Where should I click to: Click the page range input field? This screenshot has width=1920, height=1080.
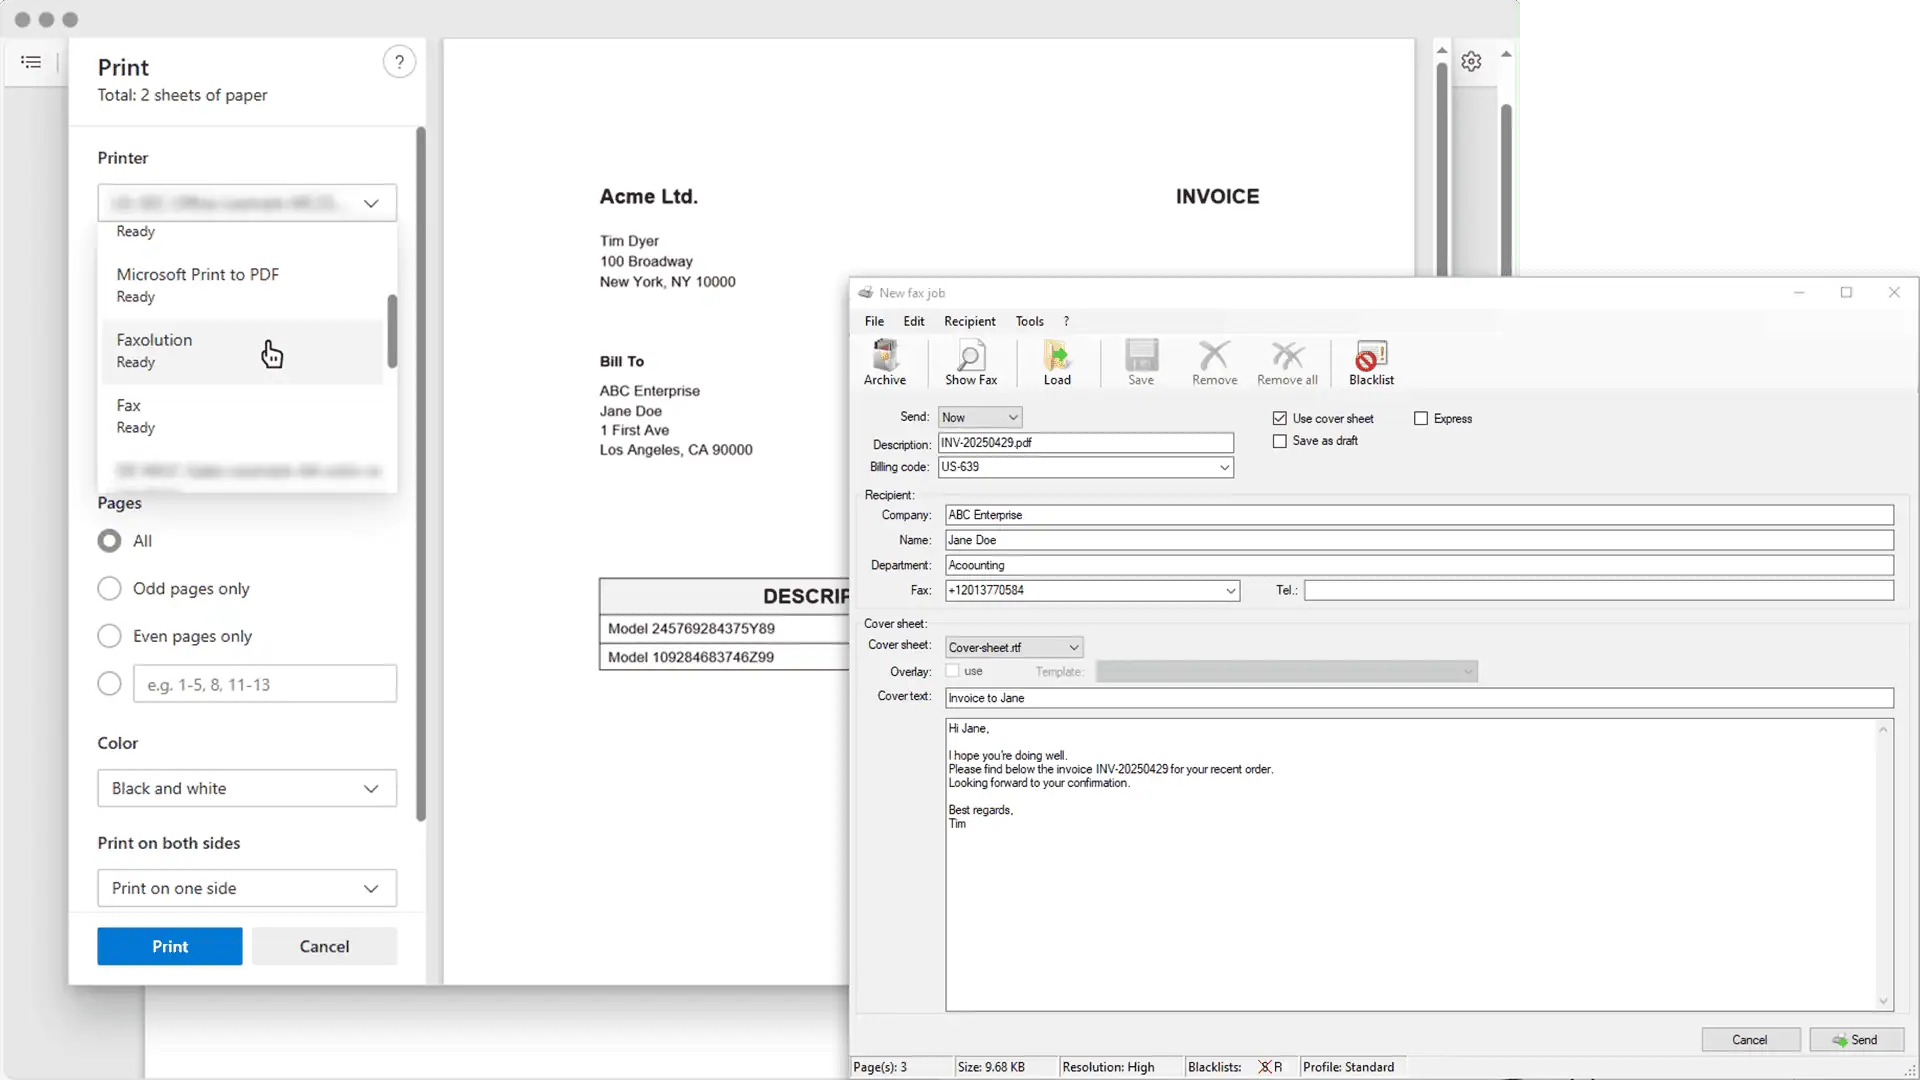click(x=265, y=684)
